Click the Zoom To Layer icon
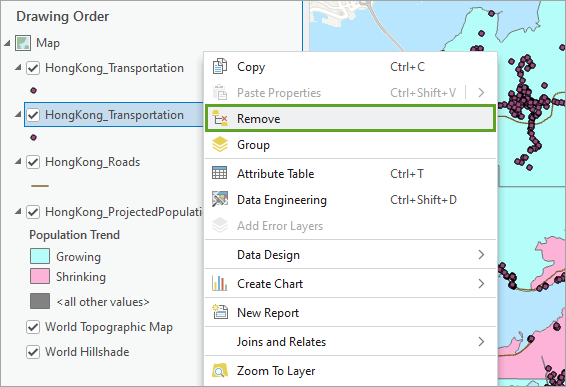This screenshot has width=566, height=387. [x=220, y=370]
